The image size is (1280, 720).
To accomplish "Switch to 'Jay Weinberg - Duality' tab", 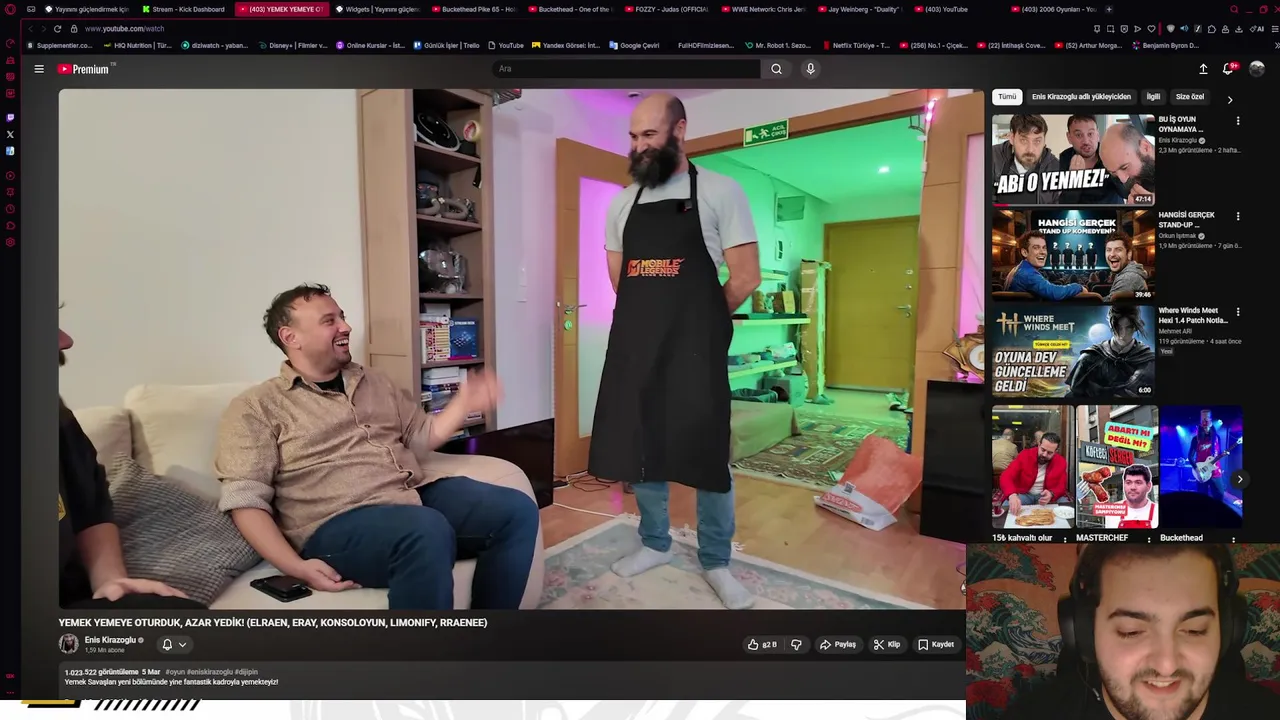I will (862, 9).
